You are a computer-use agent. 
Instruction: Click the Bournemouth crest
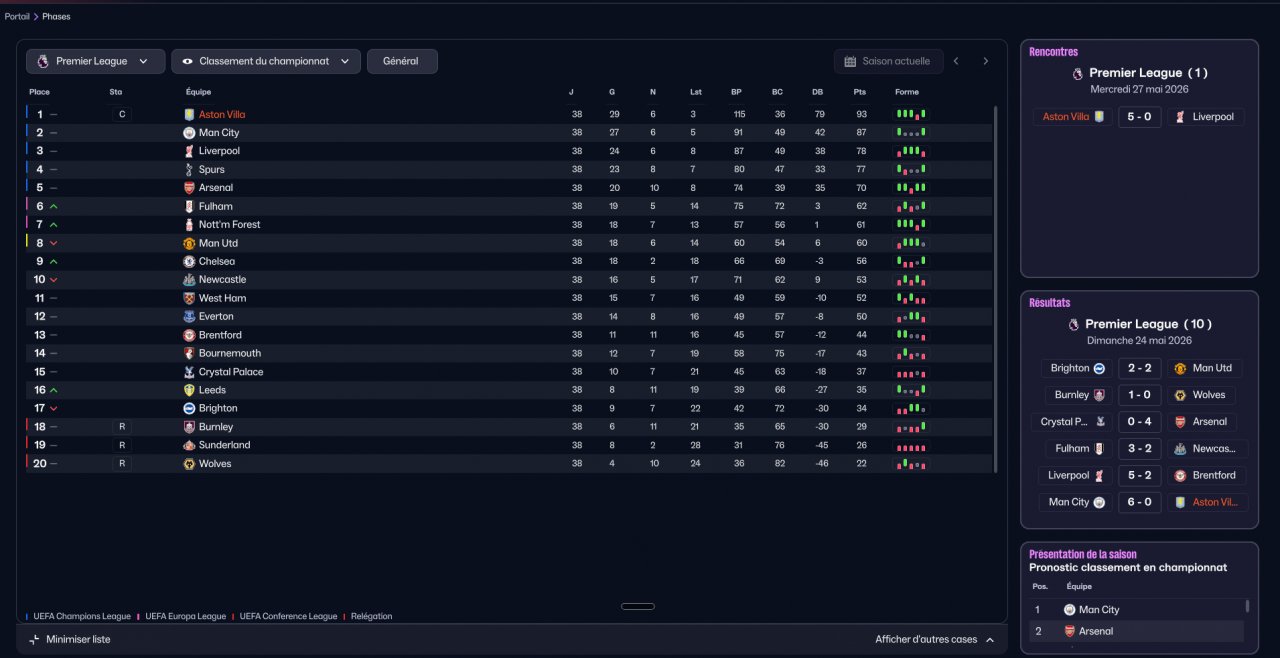click(189, 353)
